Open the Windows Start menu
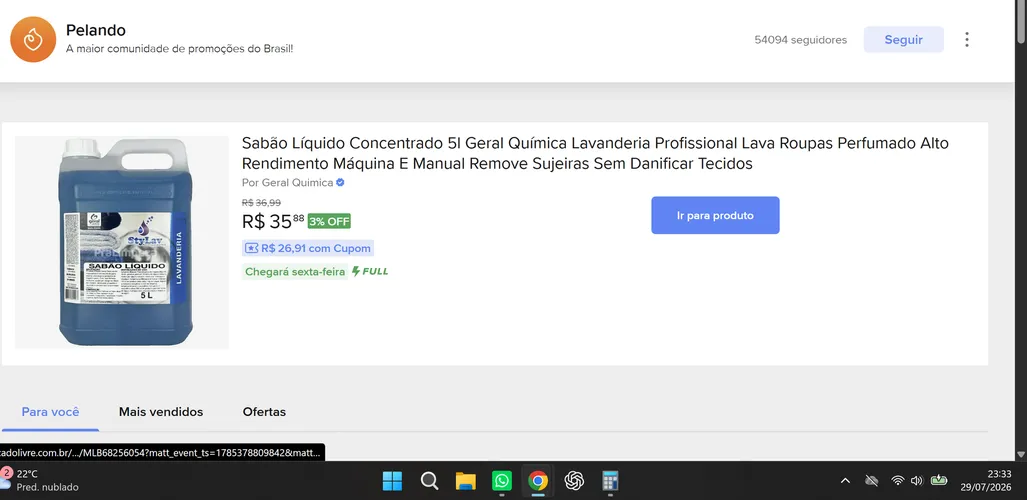 [x=392, y=481]
